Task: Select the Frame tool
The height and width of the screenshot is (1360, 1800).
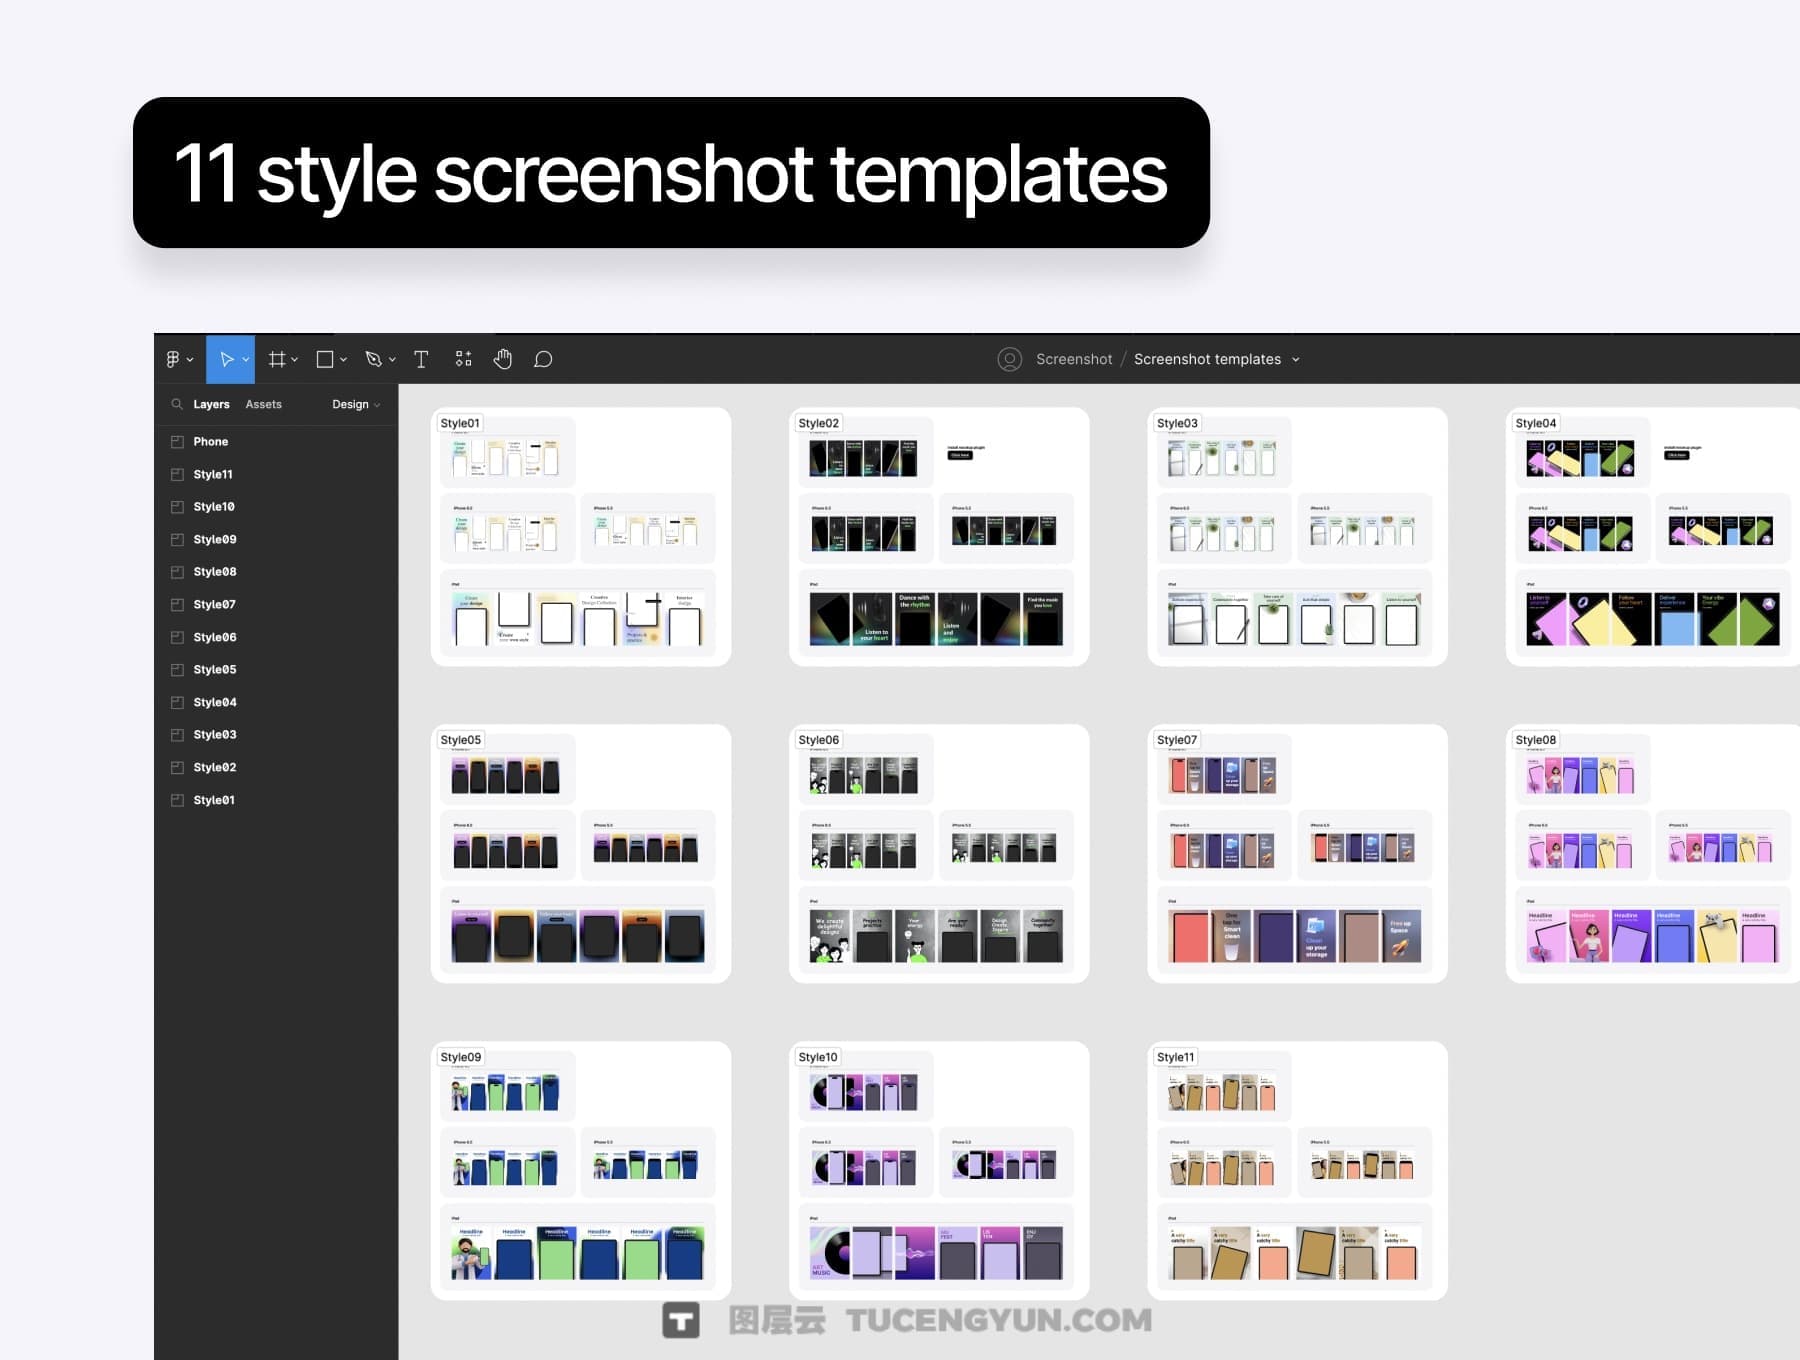Action: (277, 359)
